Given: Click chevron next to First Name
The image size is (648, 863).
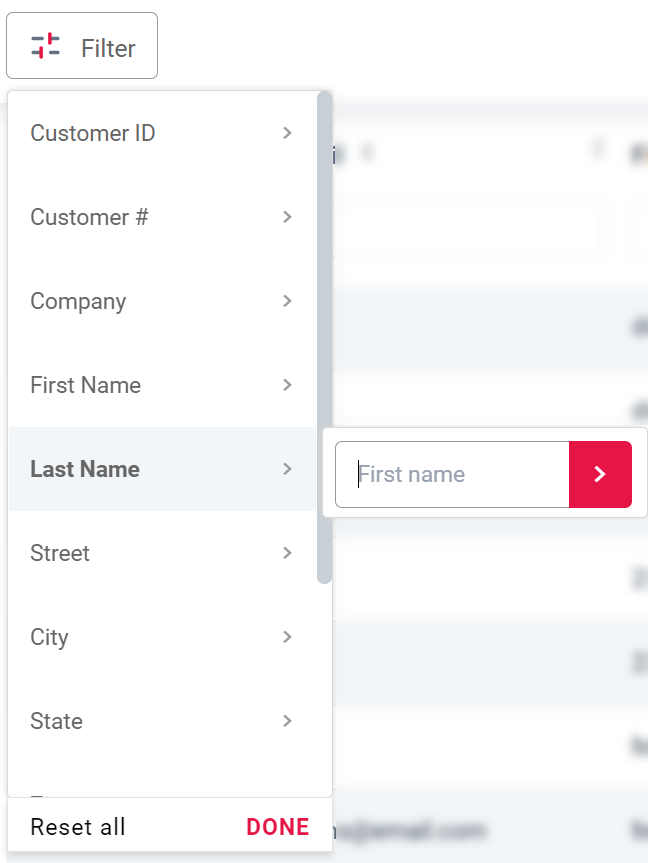Looking at the screenshot, I should (x=287, y=385).
